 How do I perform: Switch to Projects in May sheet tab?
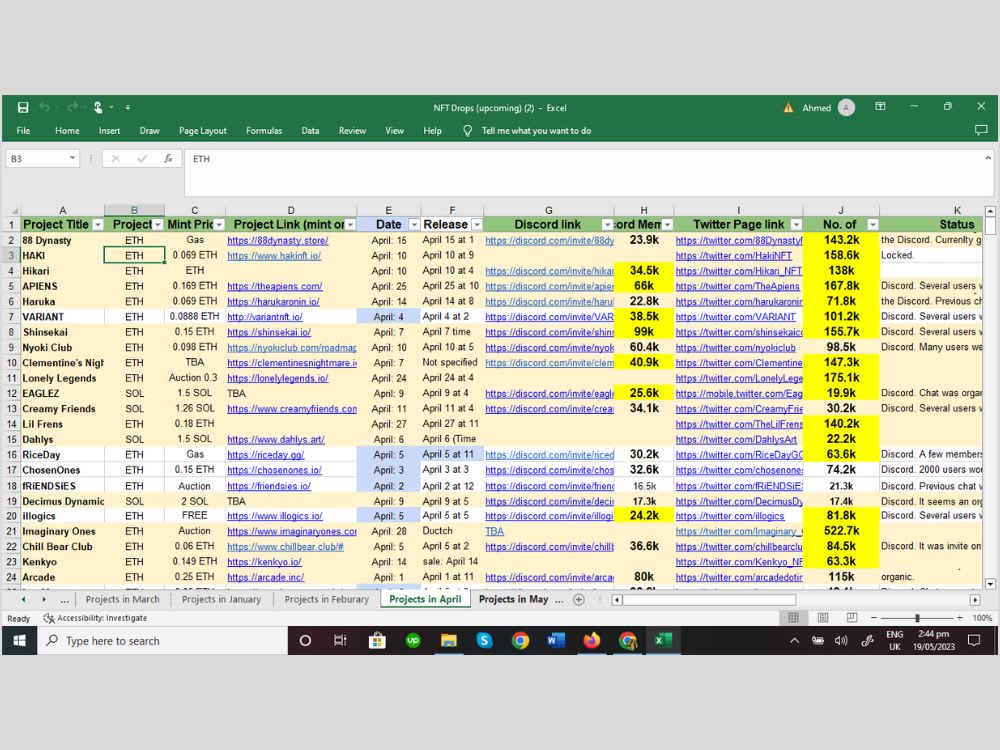[x=513, y=599]
